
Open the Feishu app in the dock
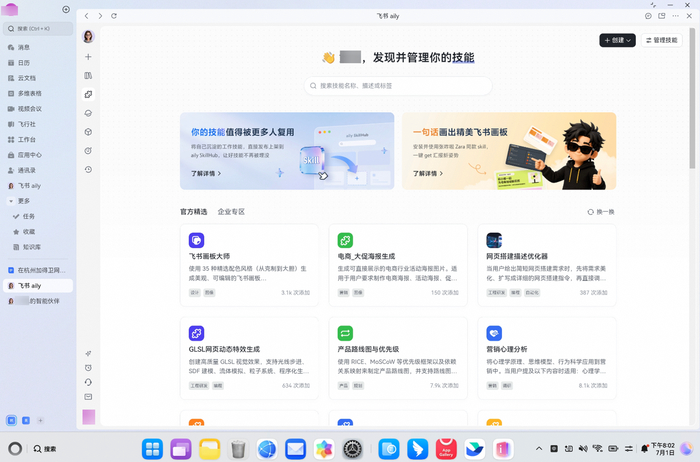[475, 449]
